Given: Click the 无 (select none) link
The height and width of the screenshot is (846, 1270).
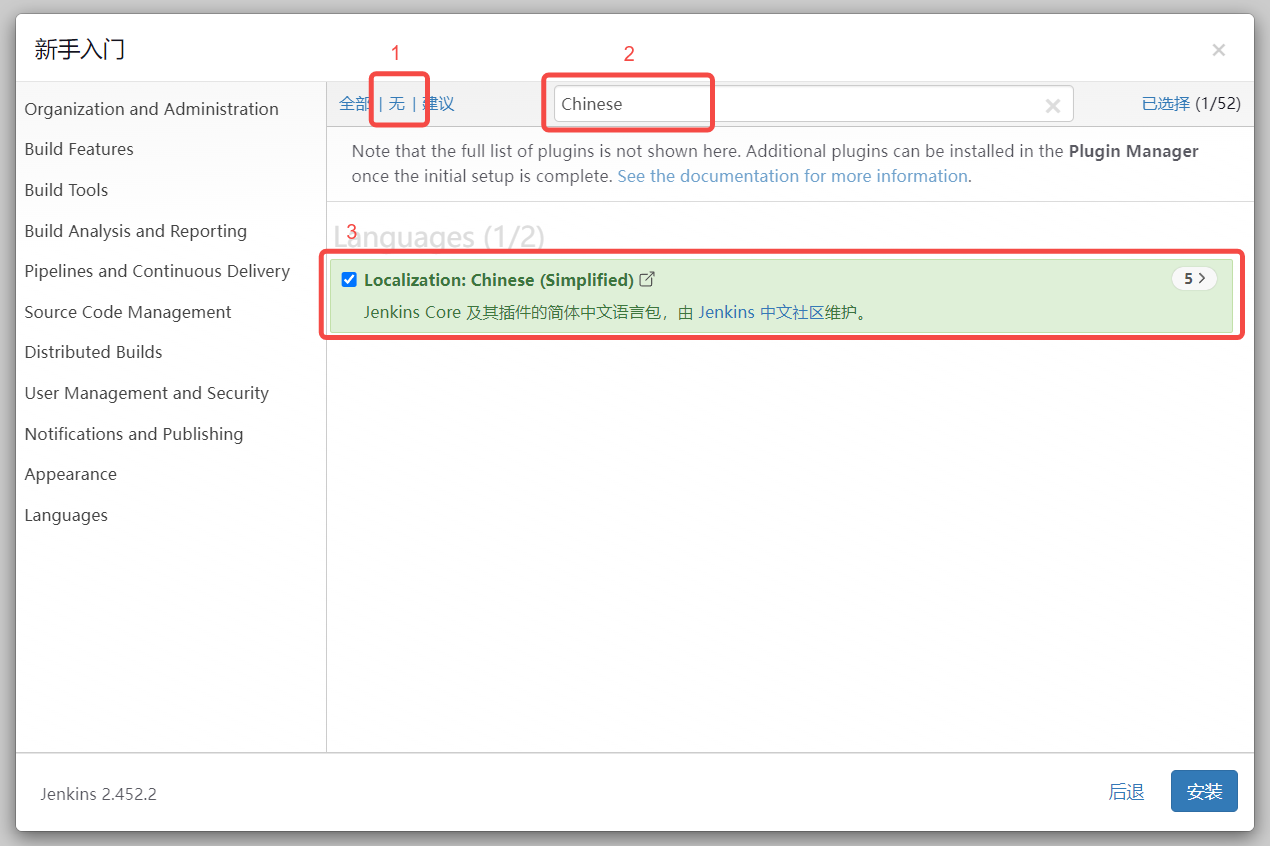Looking at the screenshot, I should coord(397,104).
